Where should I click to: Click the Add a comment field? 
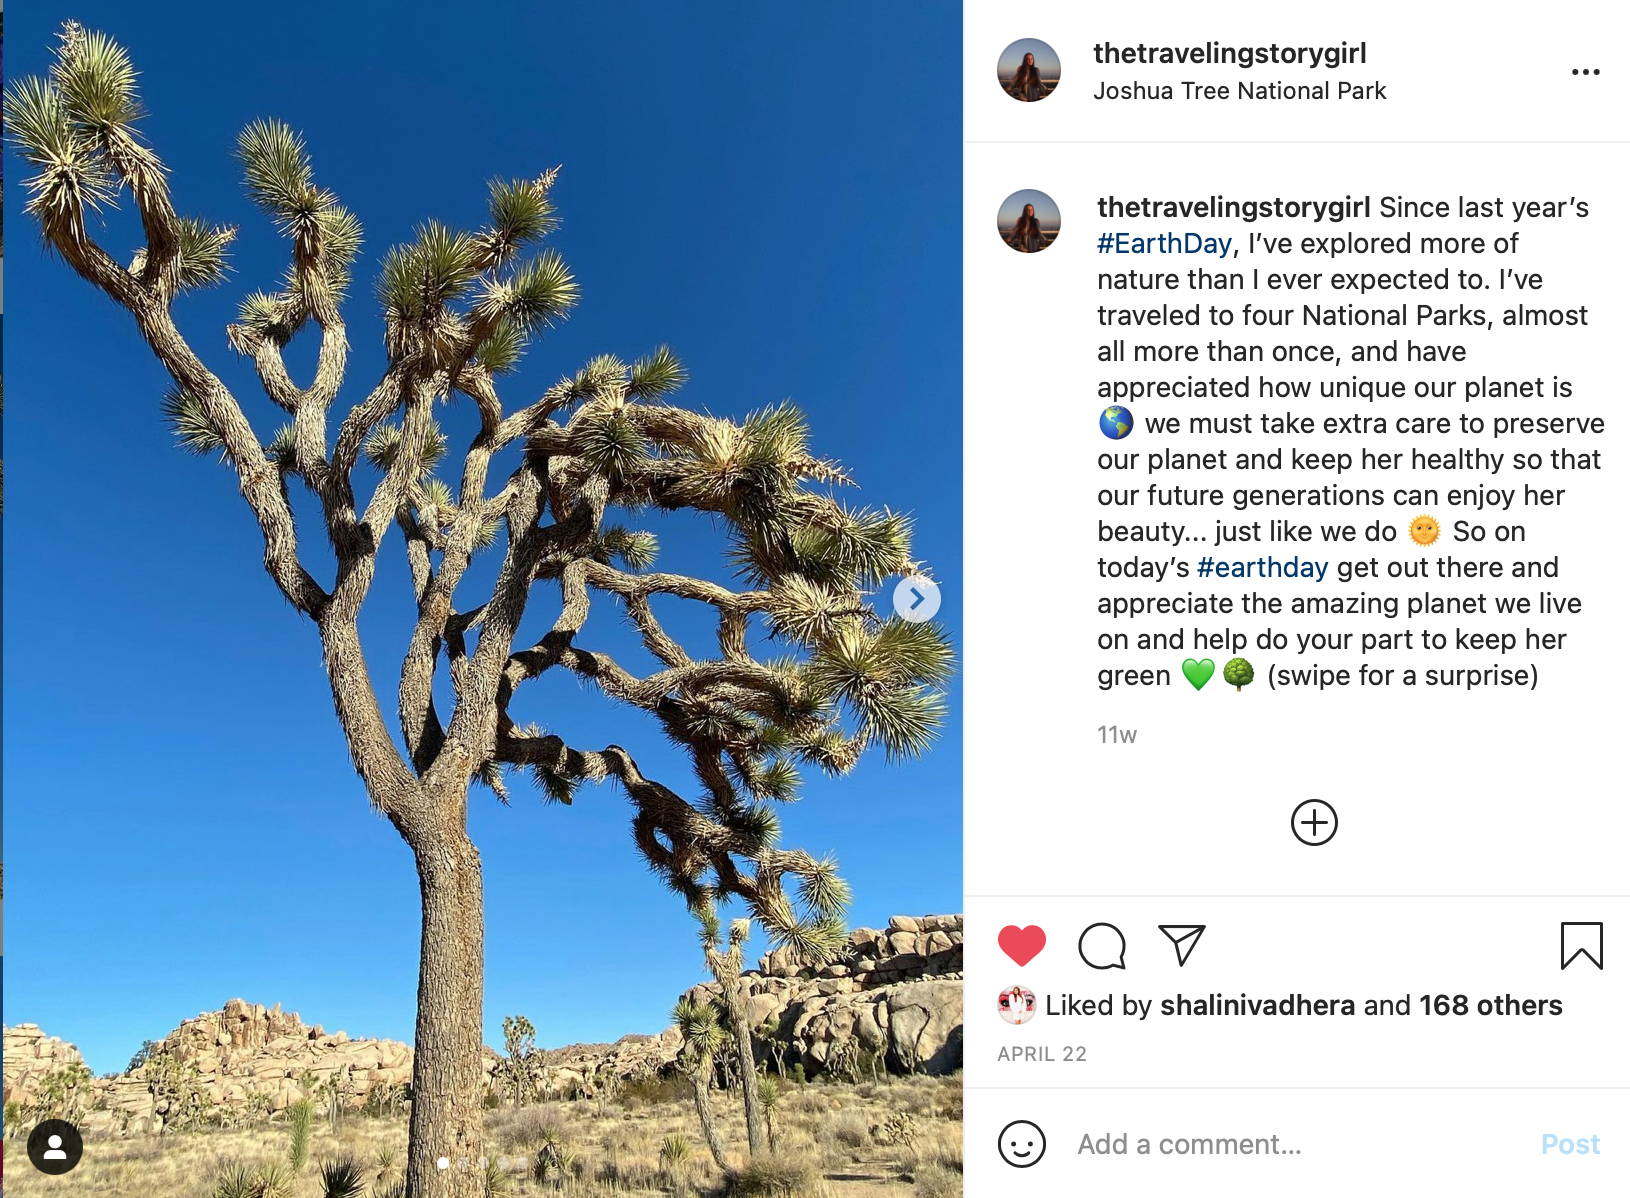pyautogui.click(x=1295, y=1144)
